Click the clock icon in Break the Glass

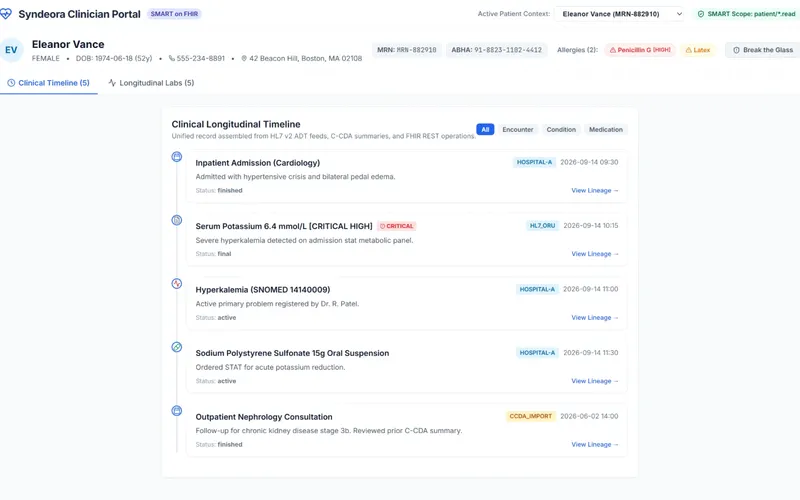(x=736, y=50)
